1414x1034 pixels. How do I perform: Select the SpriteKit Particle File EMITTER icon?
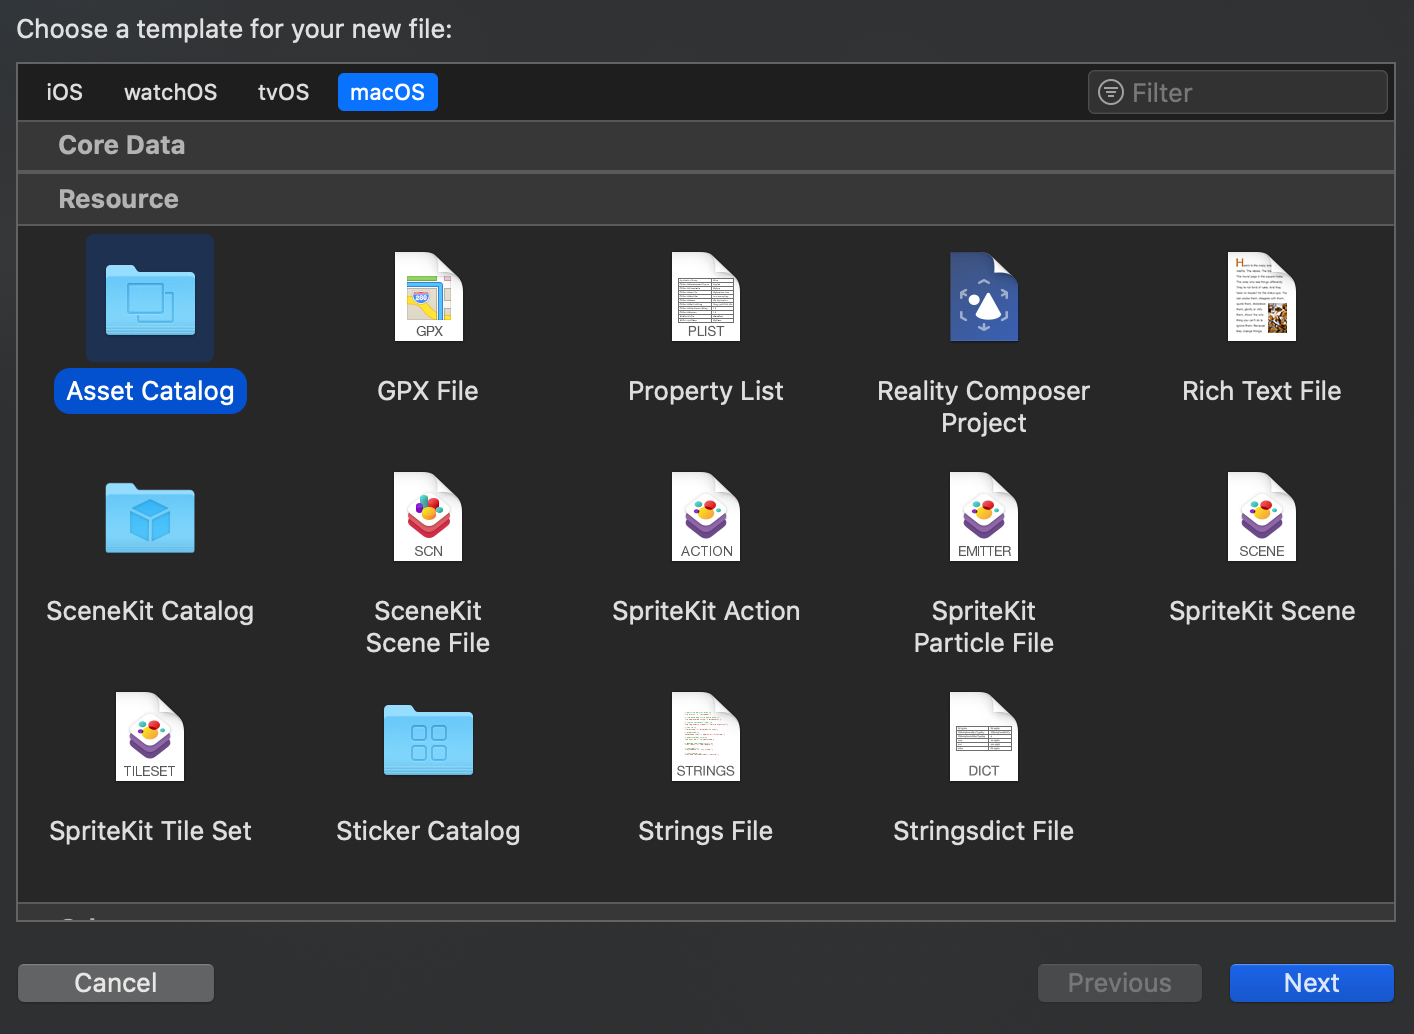[984, 516]
